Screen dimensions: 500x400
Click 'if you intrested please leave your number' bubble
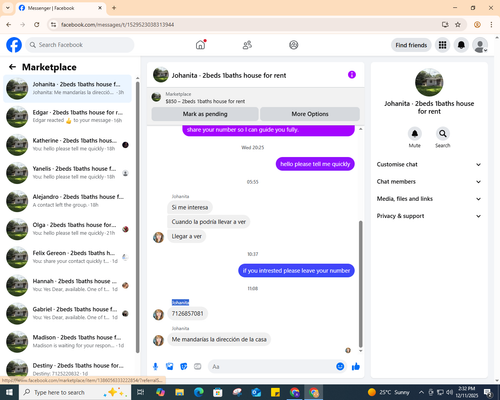(296, 271)
